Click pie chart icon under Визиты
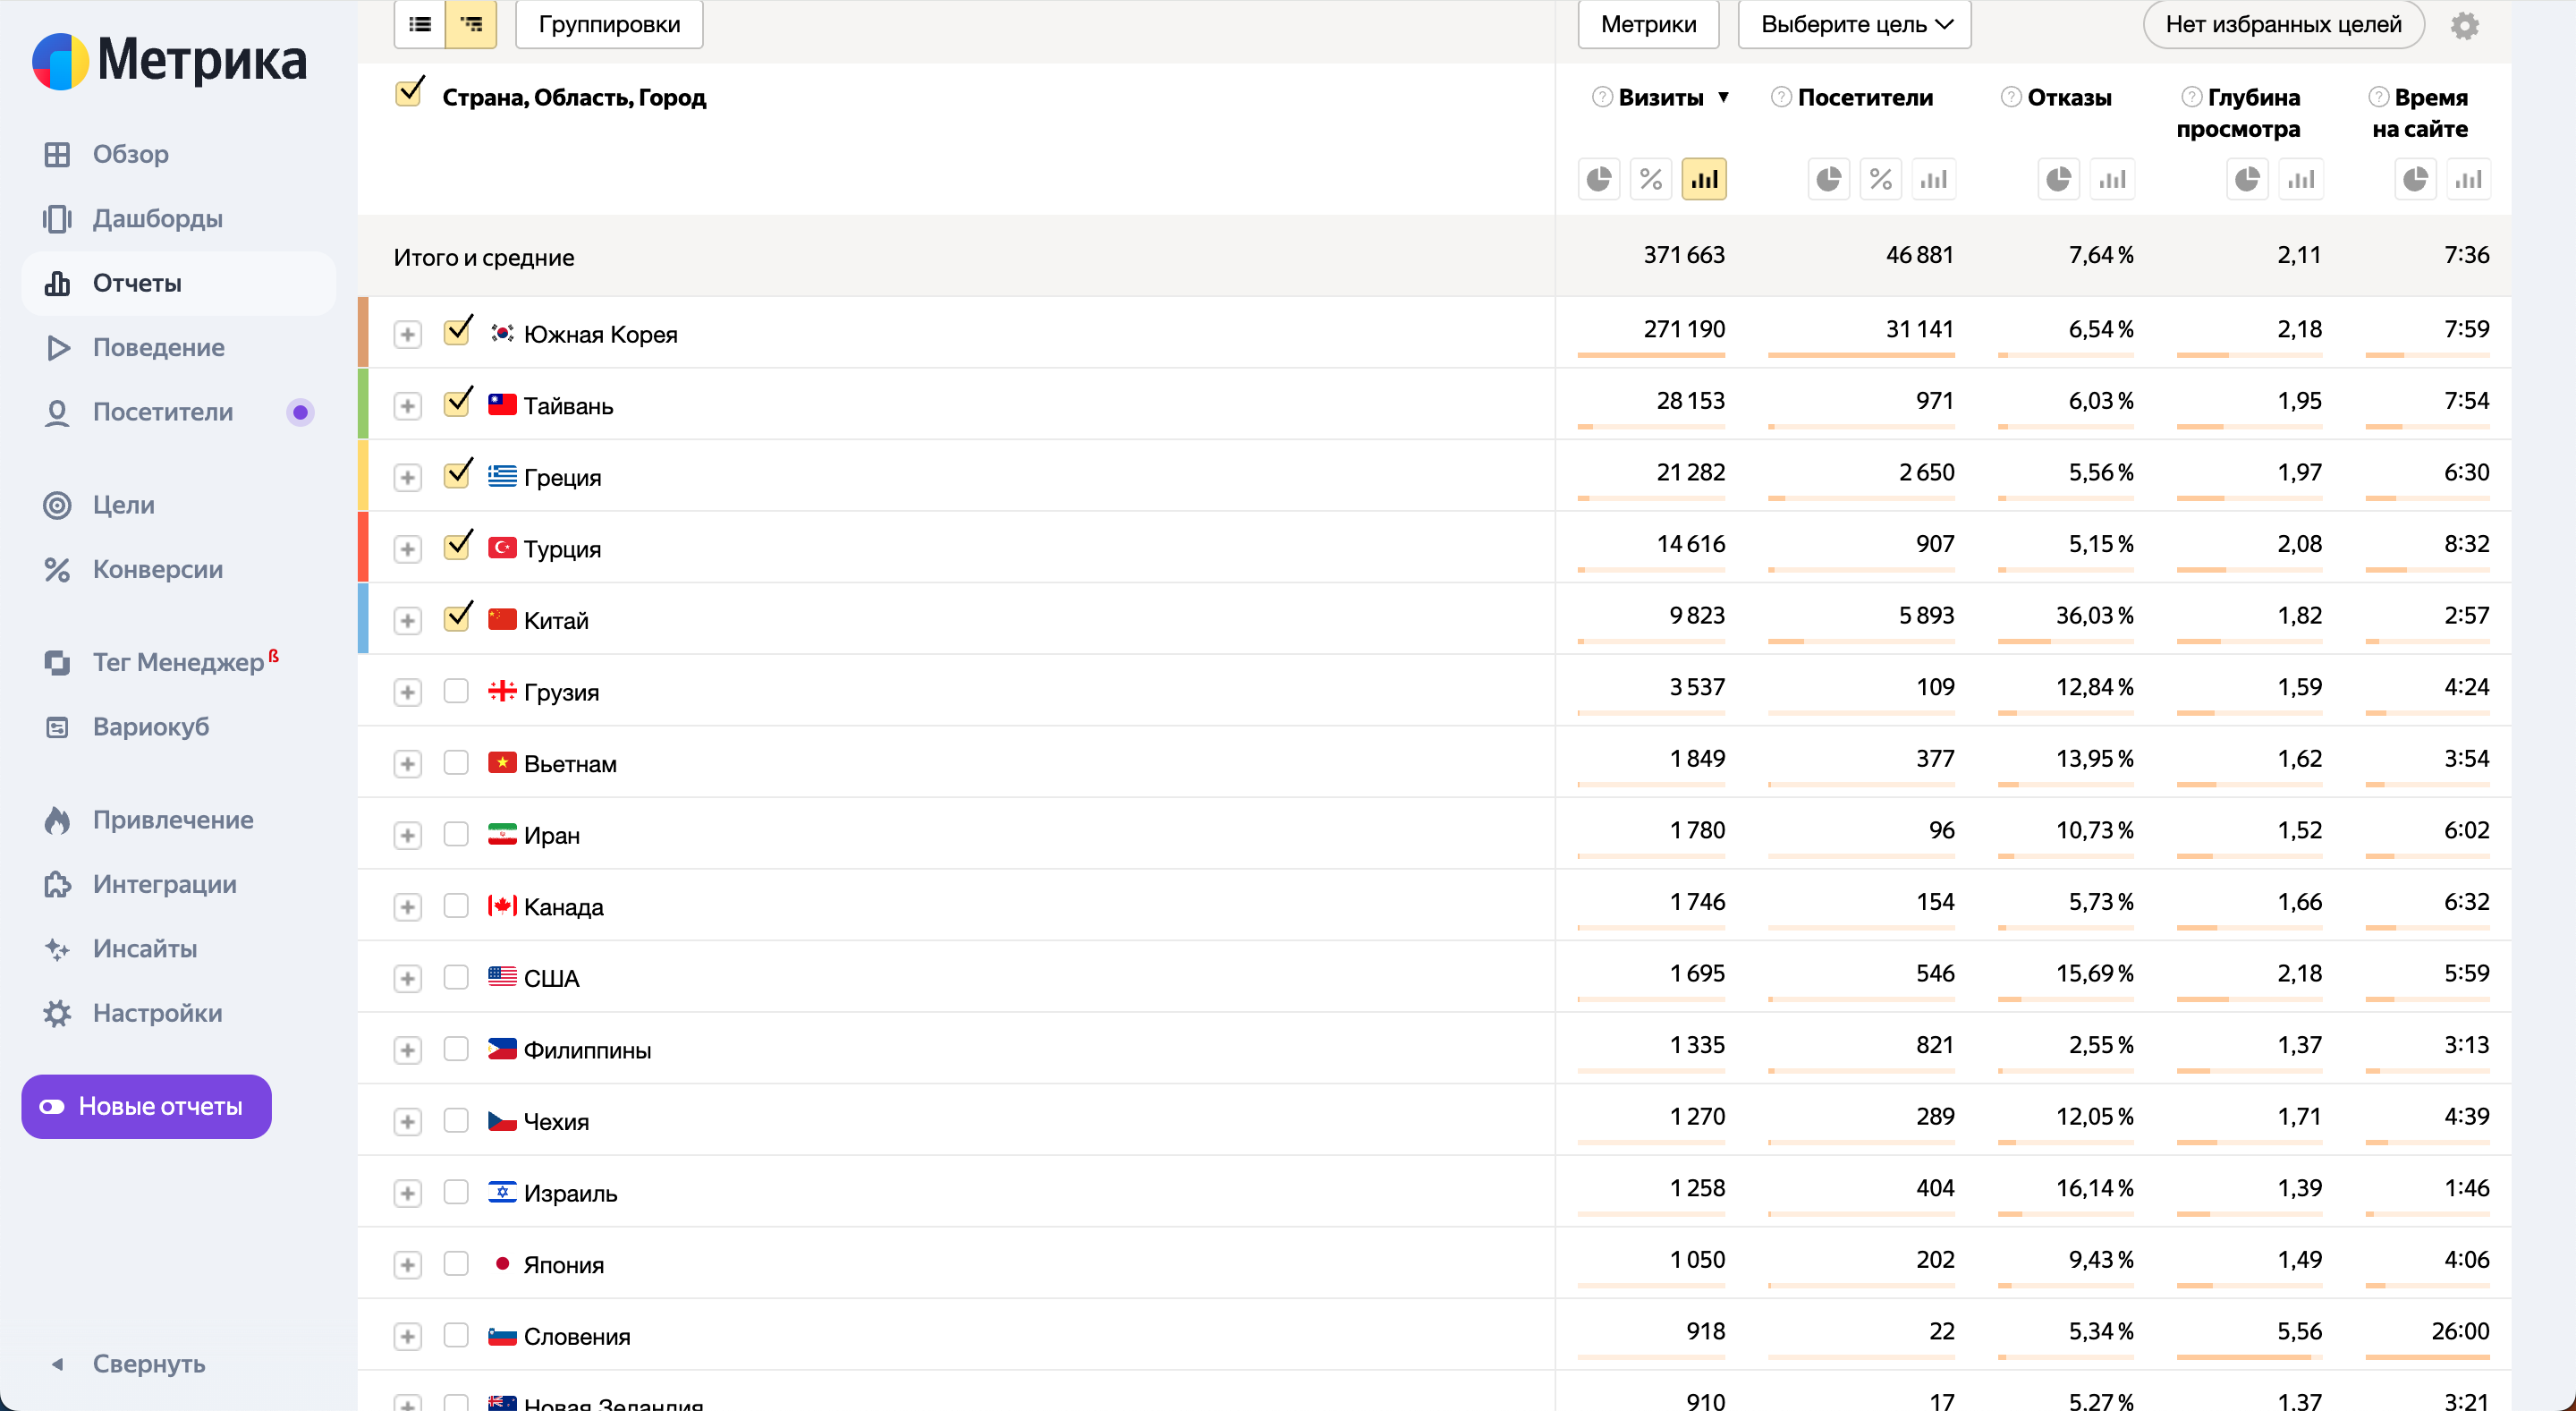This screenshot has height=1411, width=2576. [x=1598, y=180]
